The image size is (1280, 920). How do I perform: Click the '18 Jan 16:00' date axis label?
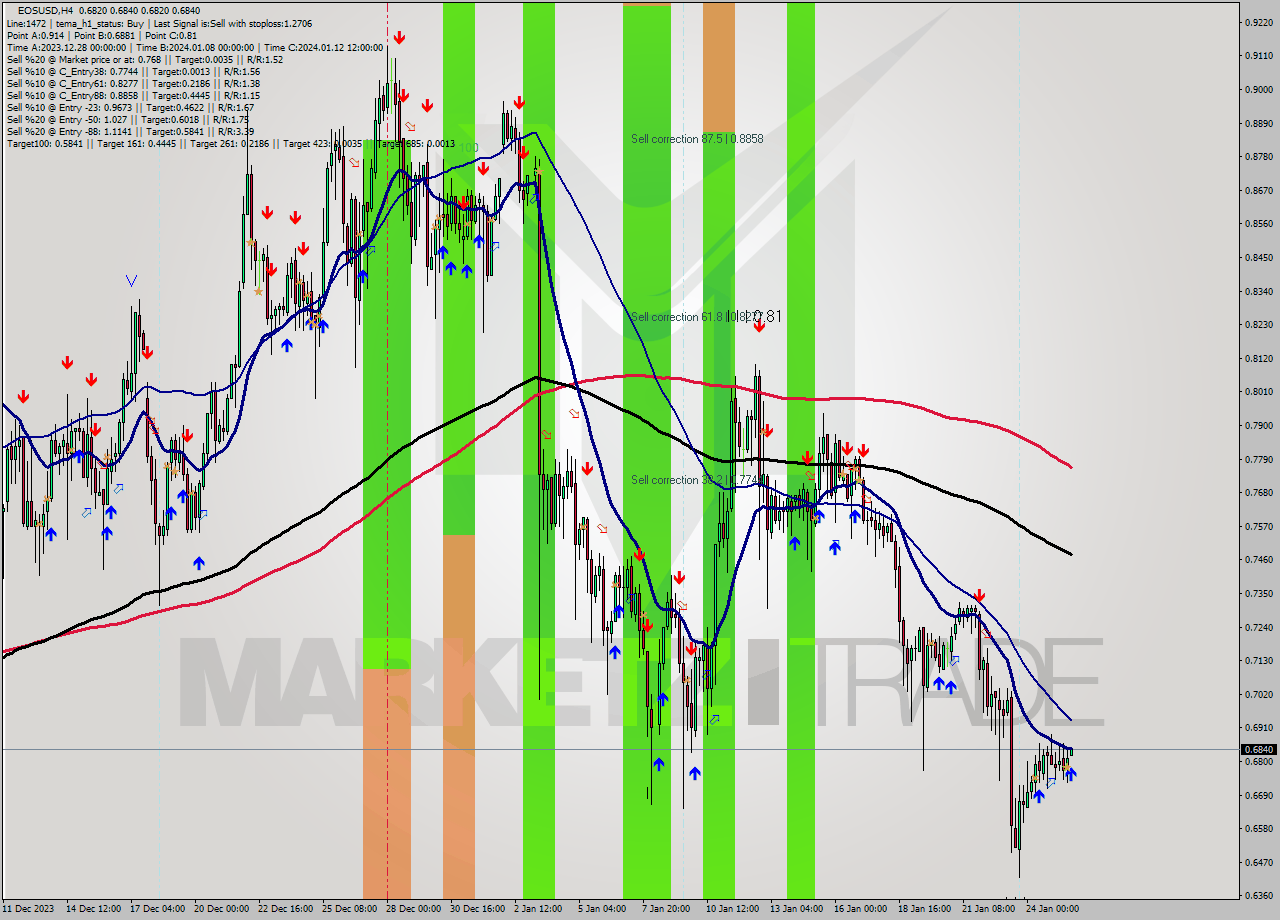tap(924, 909)
